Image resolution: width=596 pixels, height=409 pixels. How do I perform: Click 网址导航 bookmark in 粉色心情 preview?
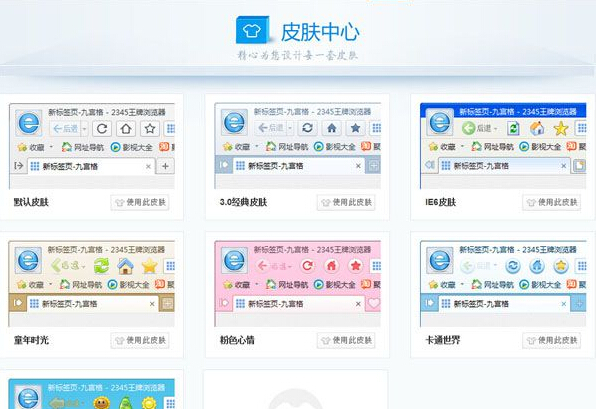(287, 284)
